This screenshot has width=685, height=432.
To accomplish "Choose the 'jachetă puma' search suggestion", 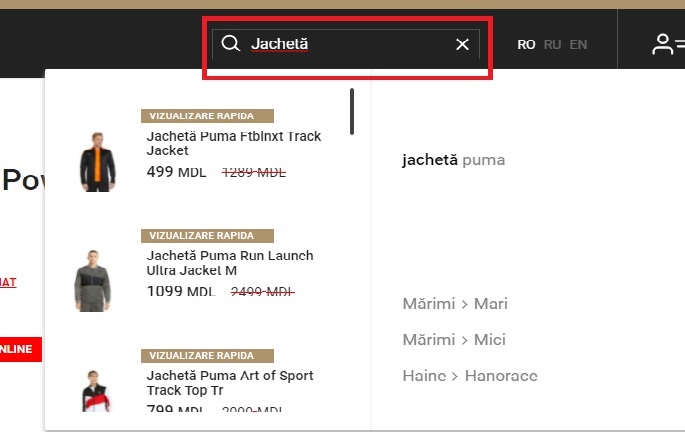I will tap(453, 160).
